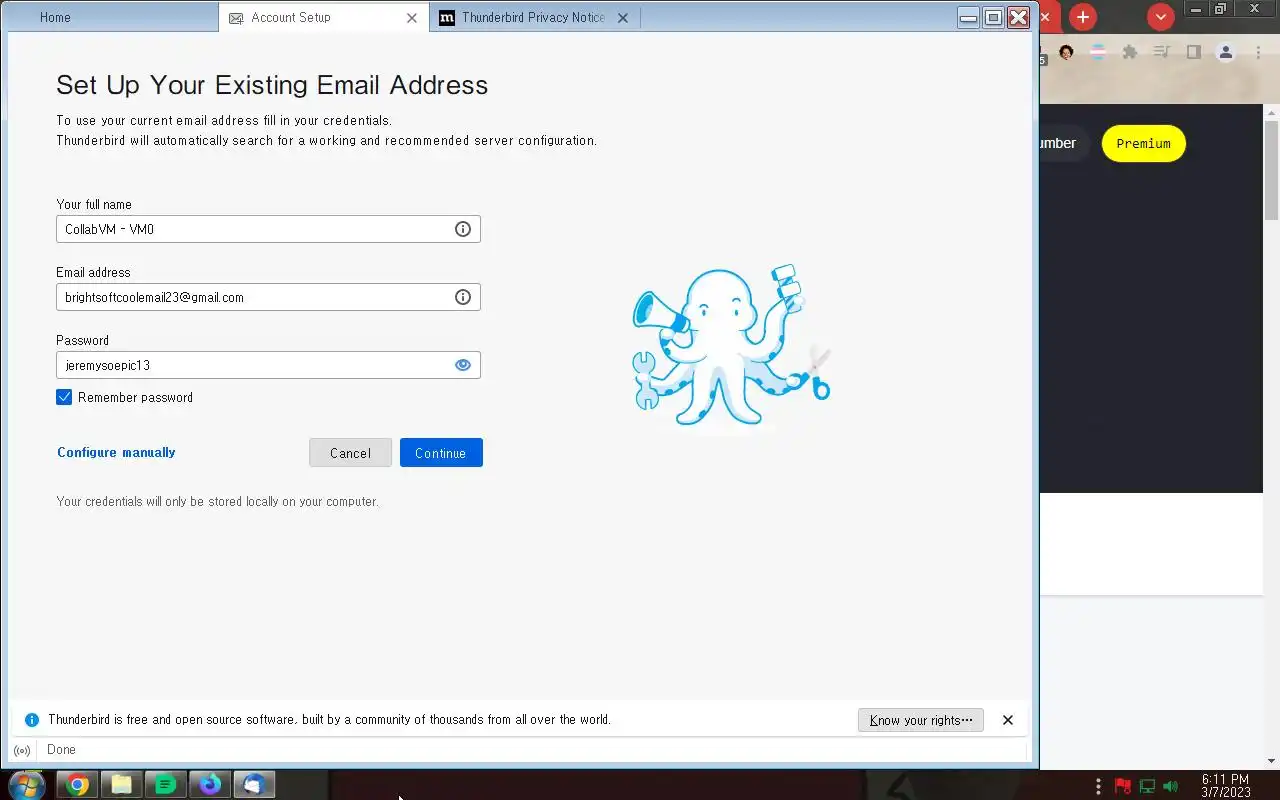Click the Configure manually link
The image size is (1280, 800).
[x=116, y=452]
